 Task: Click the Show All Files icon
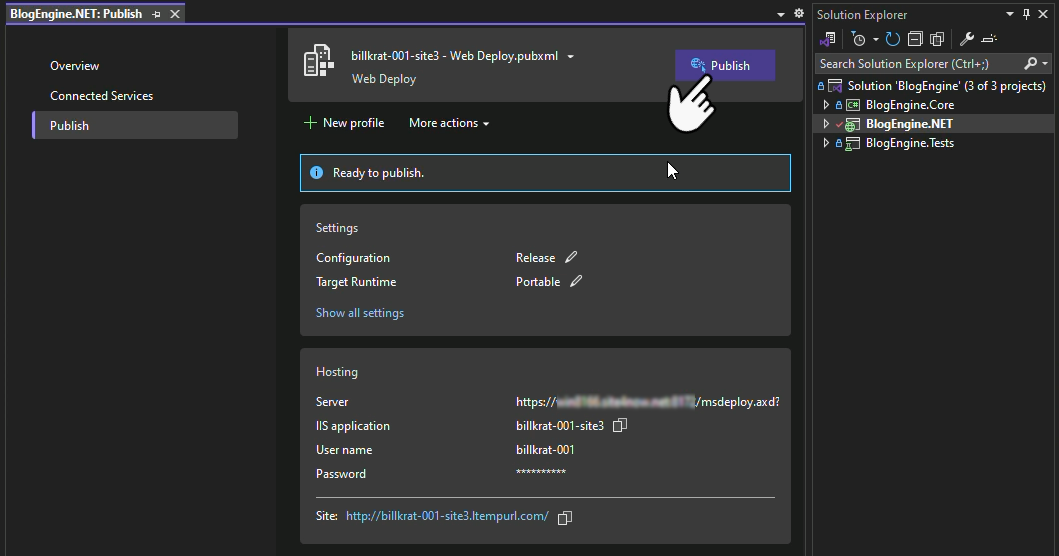coord(937,39)
